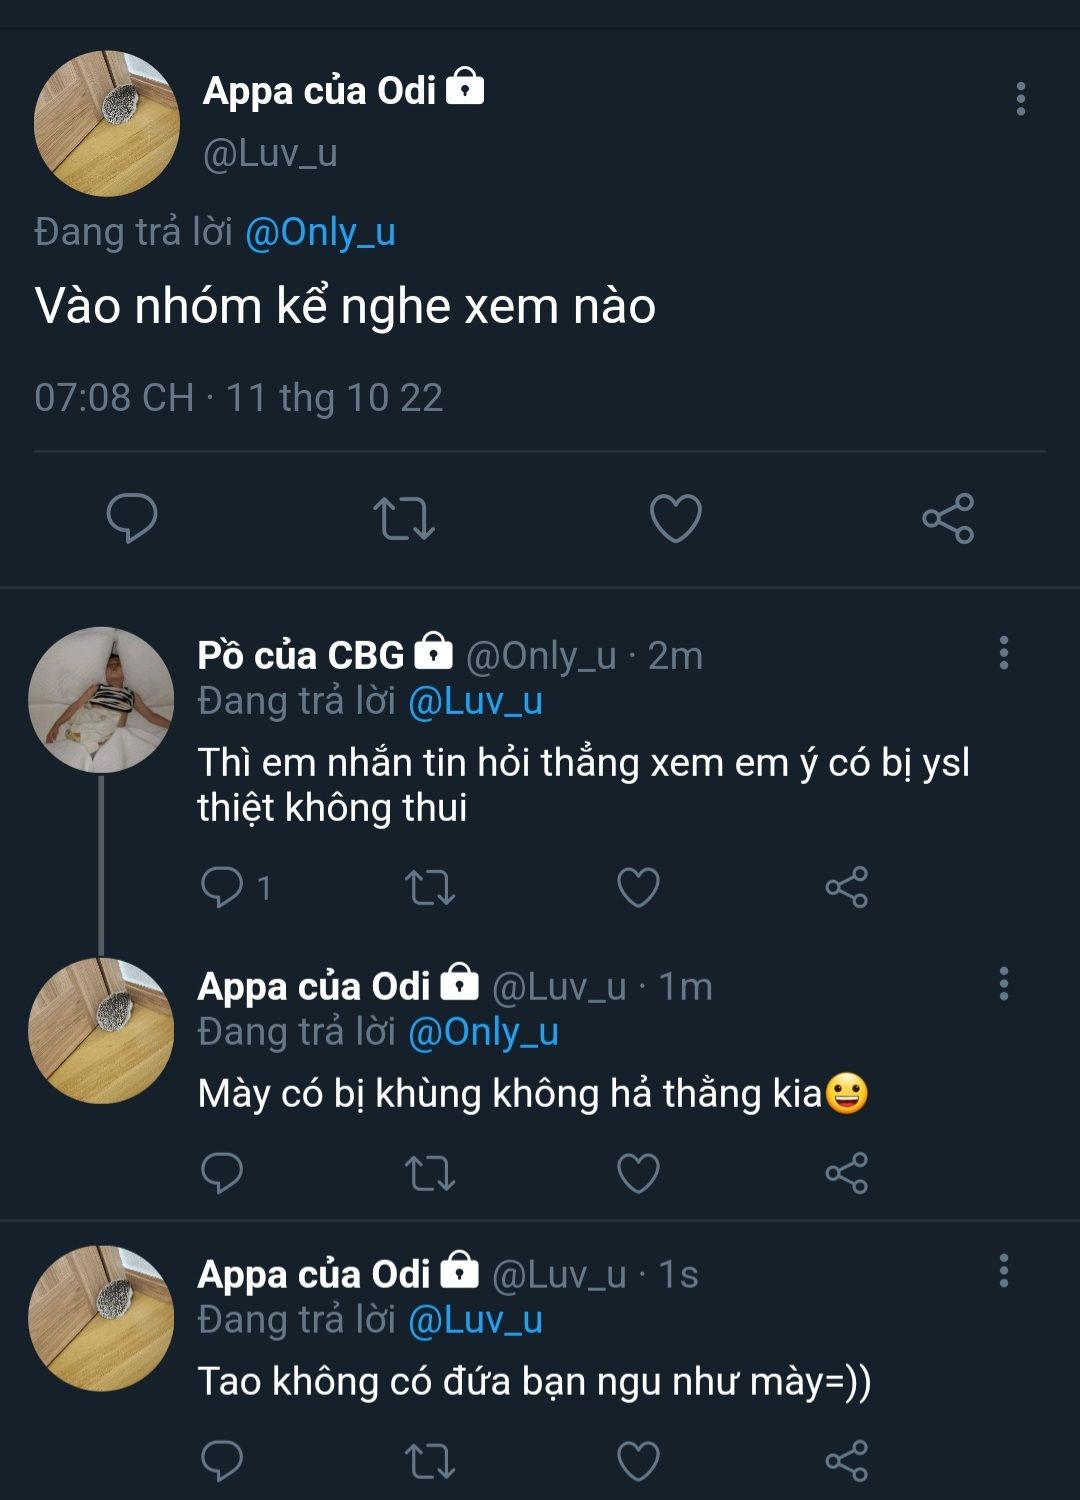
Task: Share the "Tao không có đứa bạn" tweet
Action: coord(846,1461)
